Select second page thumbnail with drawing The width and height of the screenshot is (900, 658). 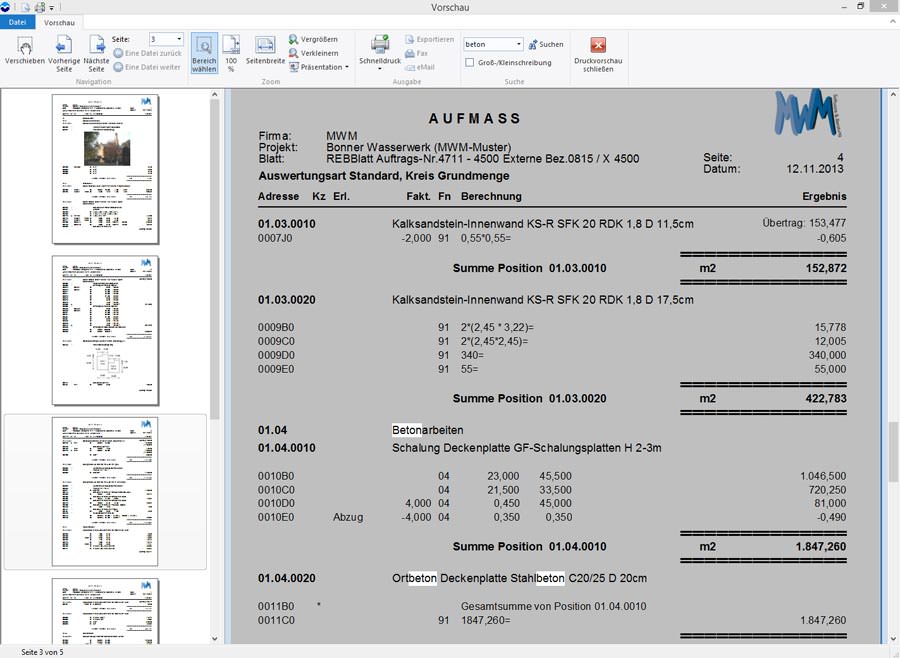click(x=105, y=330)
